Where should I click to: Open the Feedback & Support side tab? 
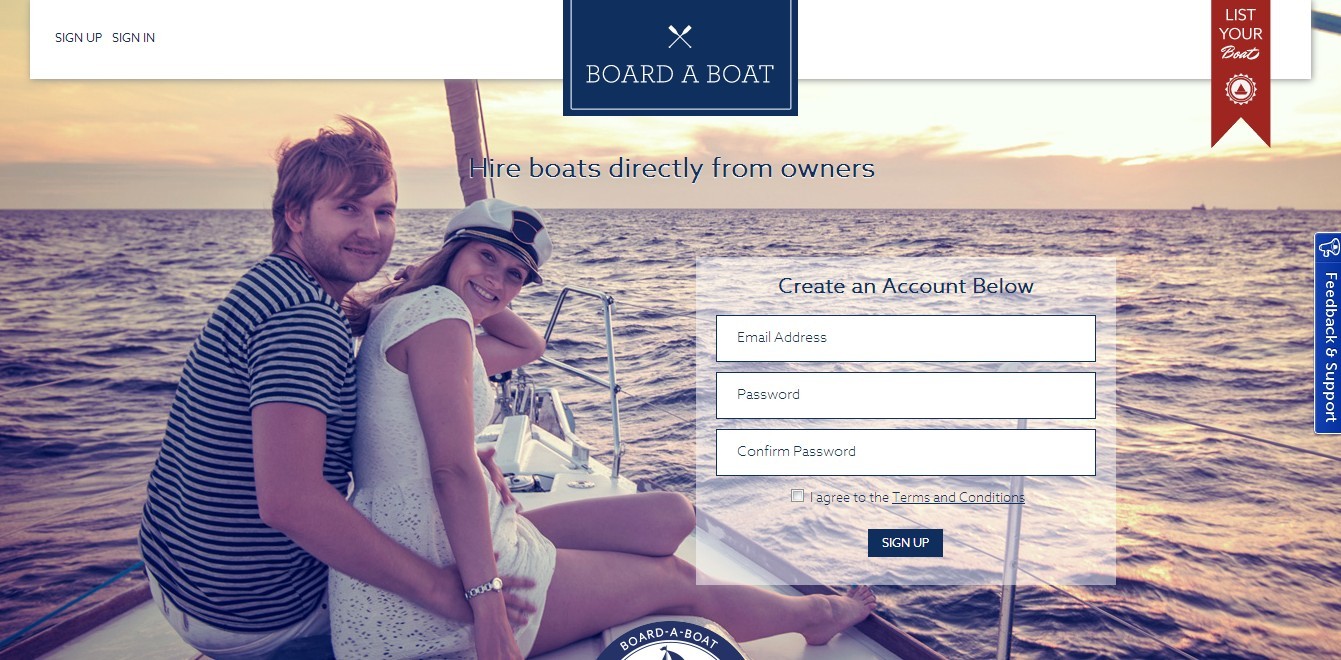(x=1328, y=333)
